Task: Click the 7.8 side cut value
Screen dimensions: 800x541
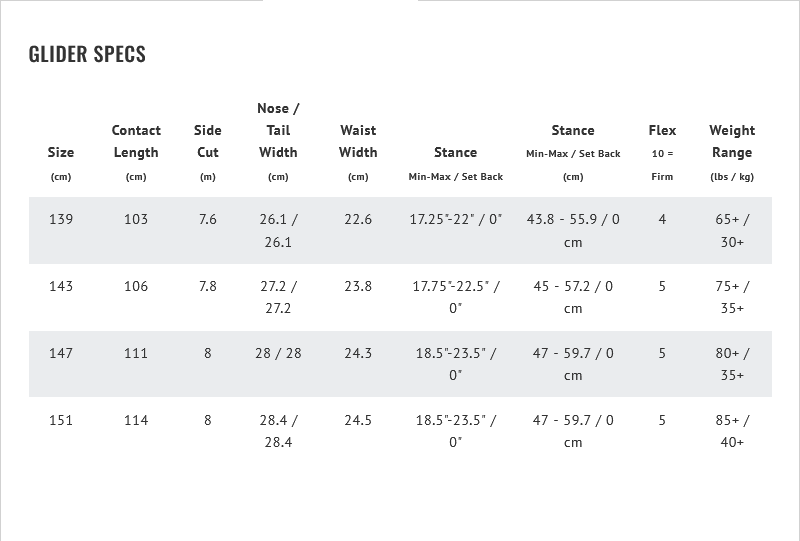Action: (208, 286)
